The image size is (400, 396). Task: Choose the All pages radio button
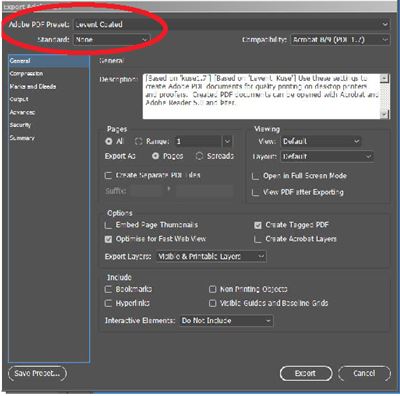[x=109, y=141]
